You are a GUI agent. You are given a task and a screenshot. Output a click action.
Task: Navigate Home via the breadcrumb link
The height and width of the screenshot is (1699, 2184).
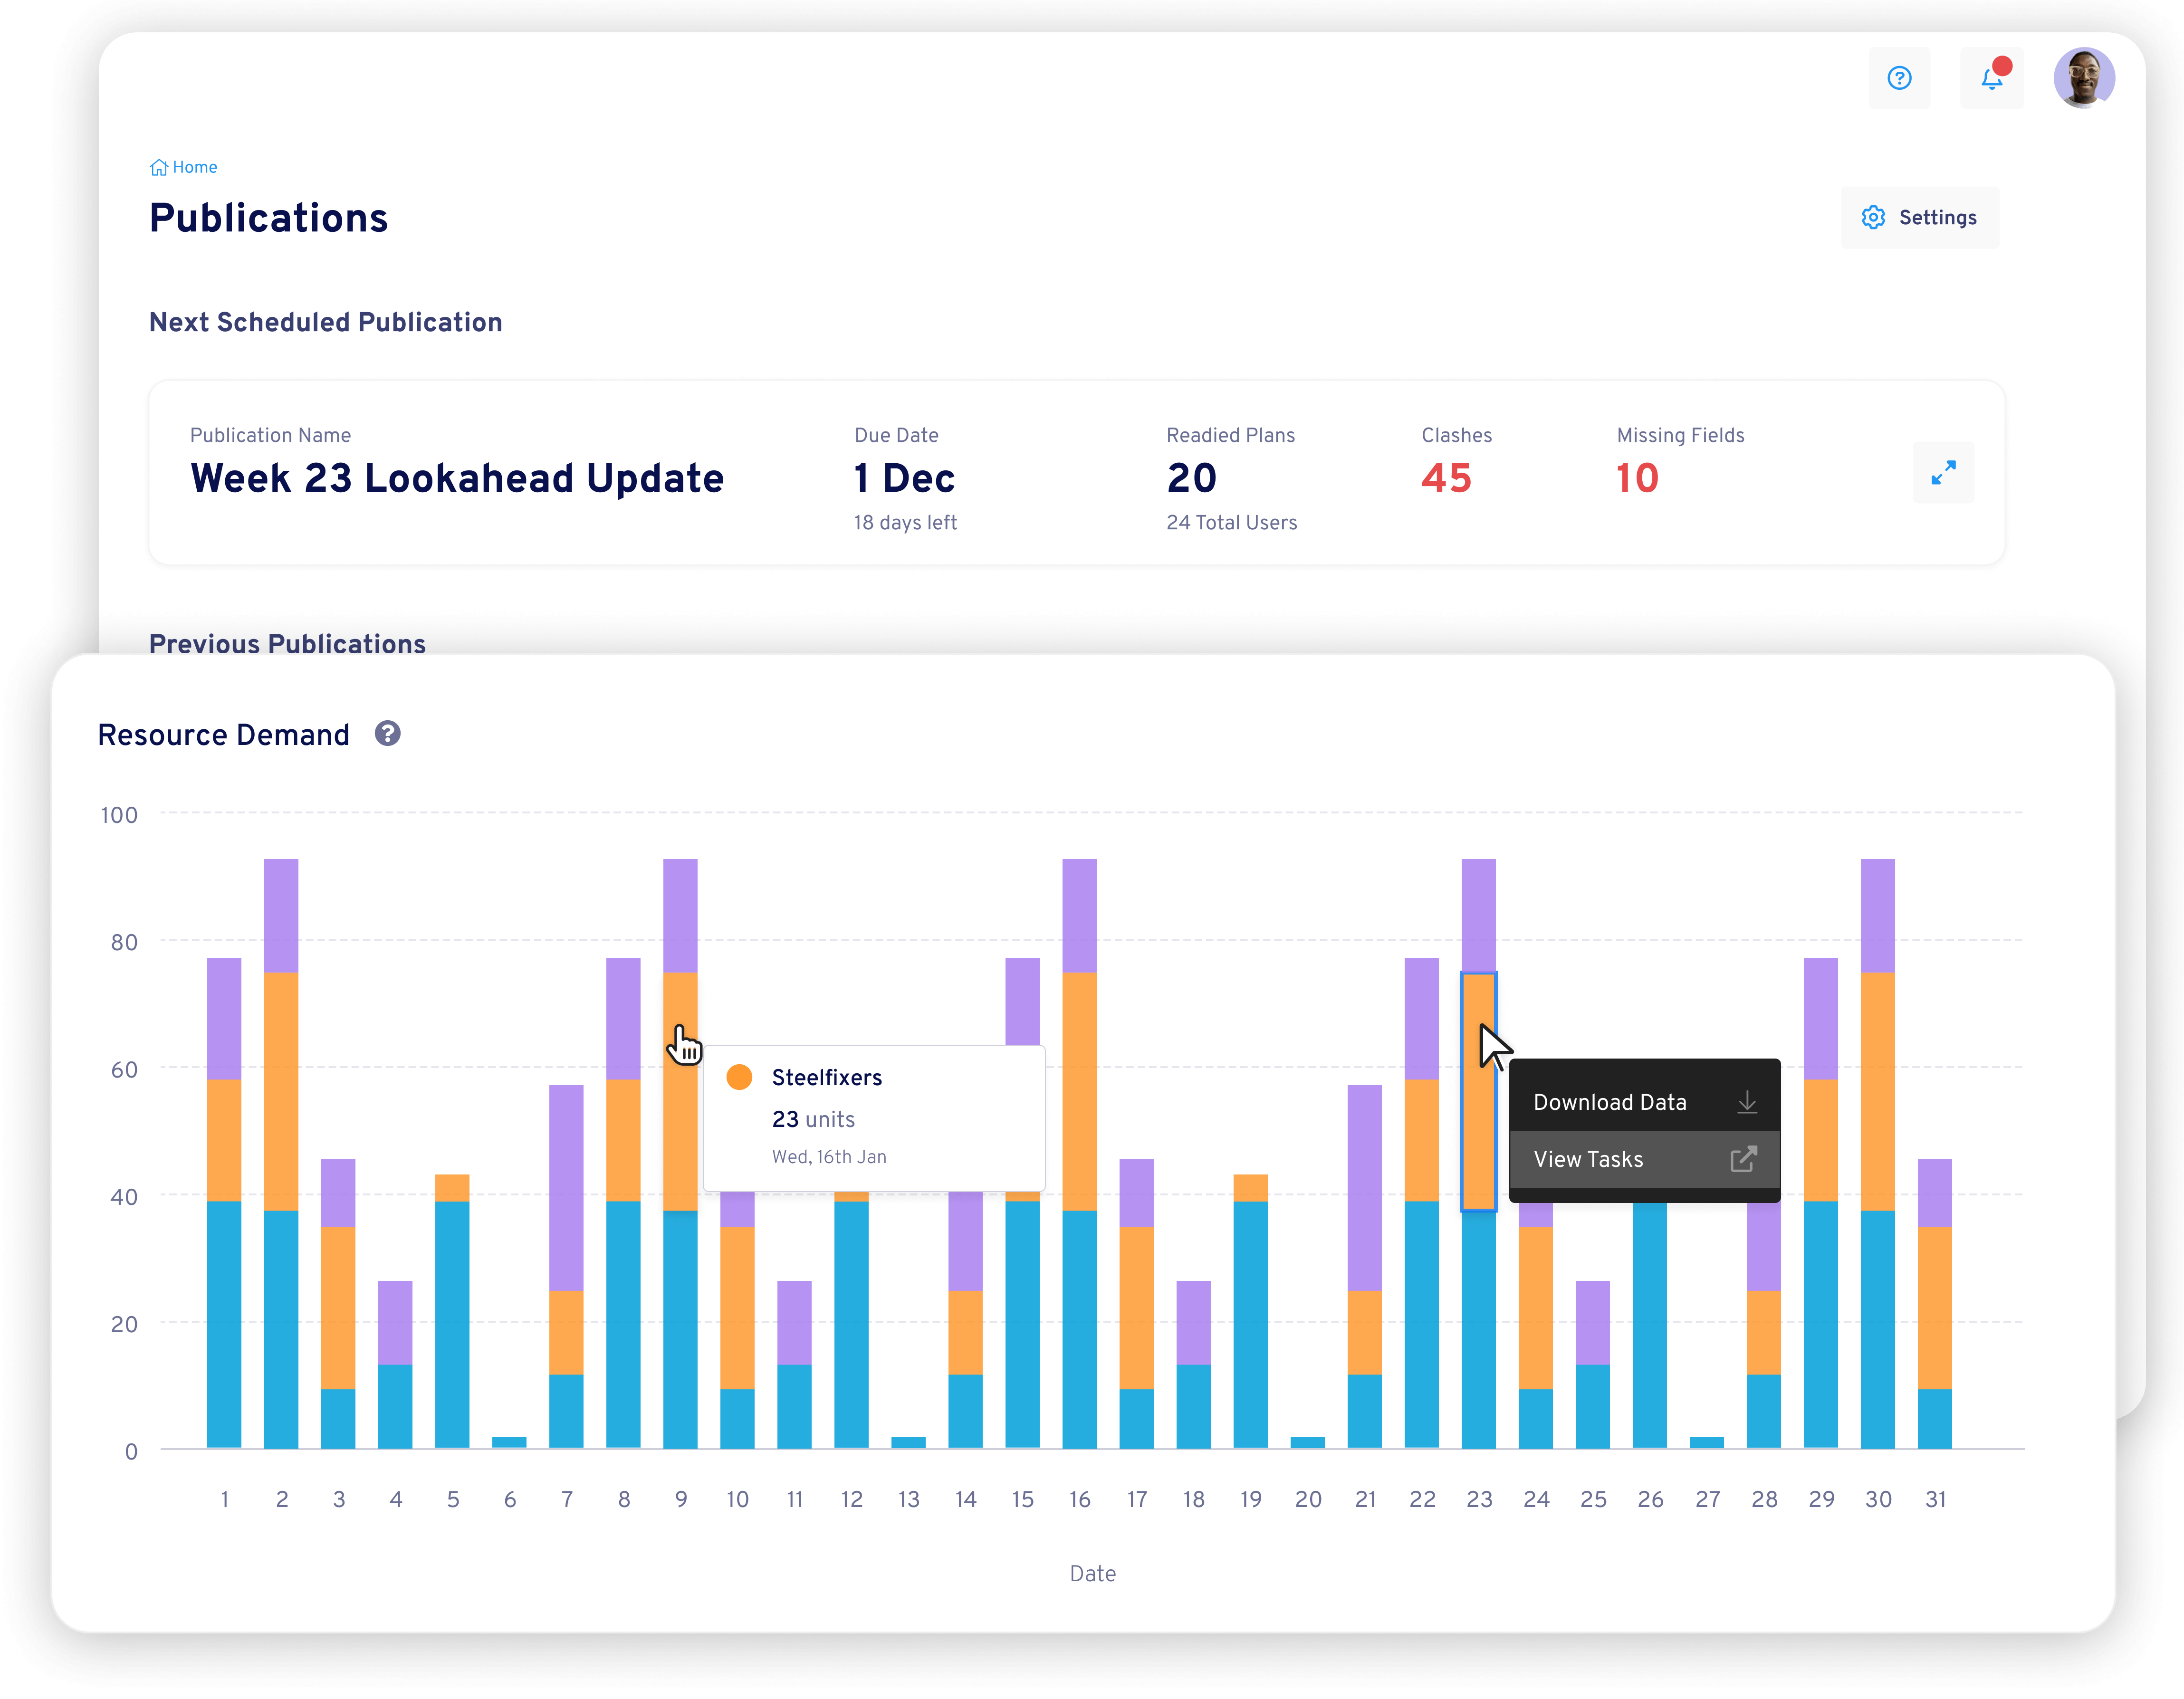pyautogui.click(x=194, y=166)
